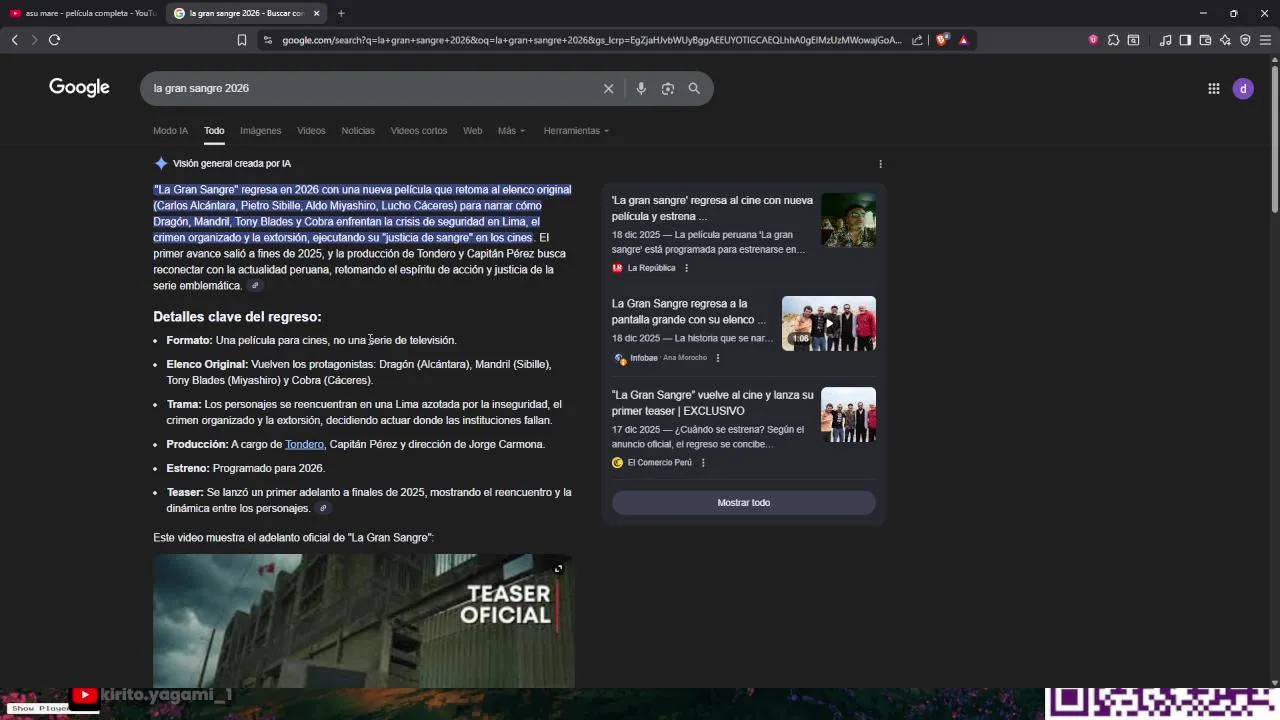Viewport: 1280px width, 720px height.
Task: Switch to Videos results
Action: 311,131
